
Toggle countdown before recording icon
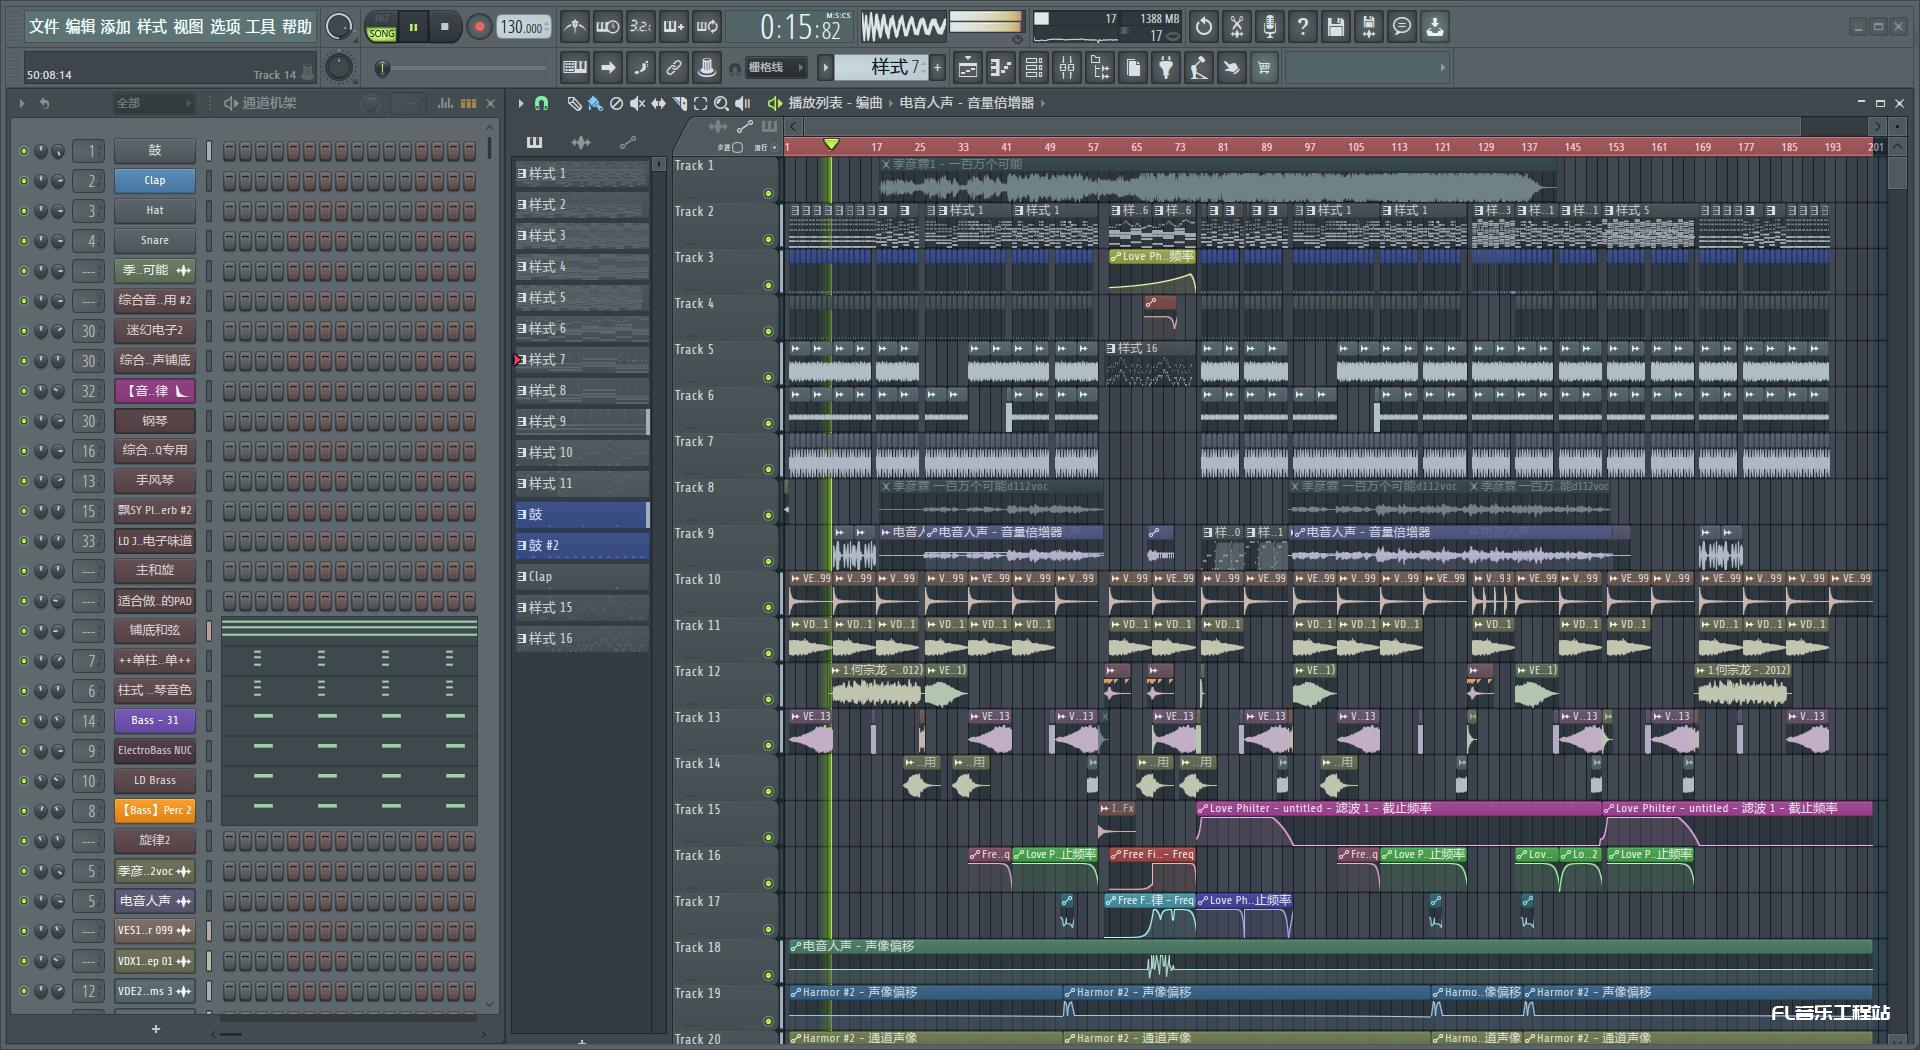pyautogui.click(x=640, y=27)
